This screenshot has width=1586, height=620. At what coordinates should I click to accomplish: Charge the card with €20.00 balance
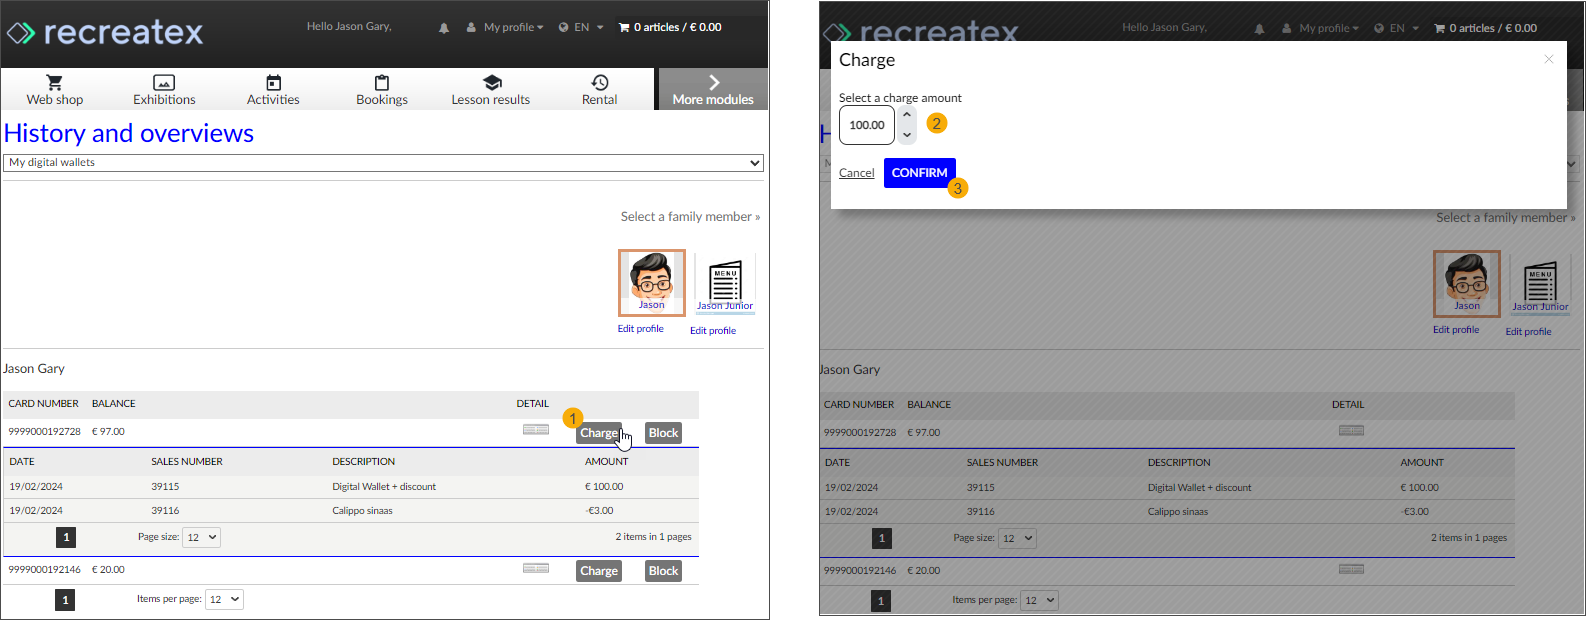click(598, 571)
